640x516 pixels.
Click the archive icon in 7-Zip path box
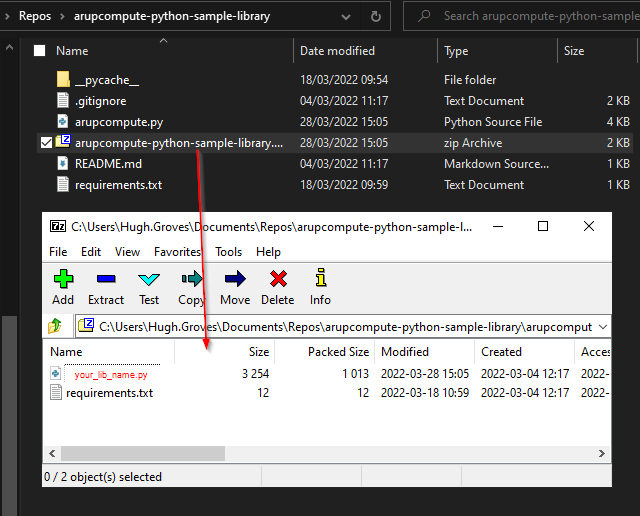(x=86, y=325)
